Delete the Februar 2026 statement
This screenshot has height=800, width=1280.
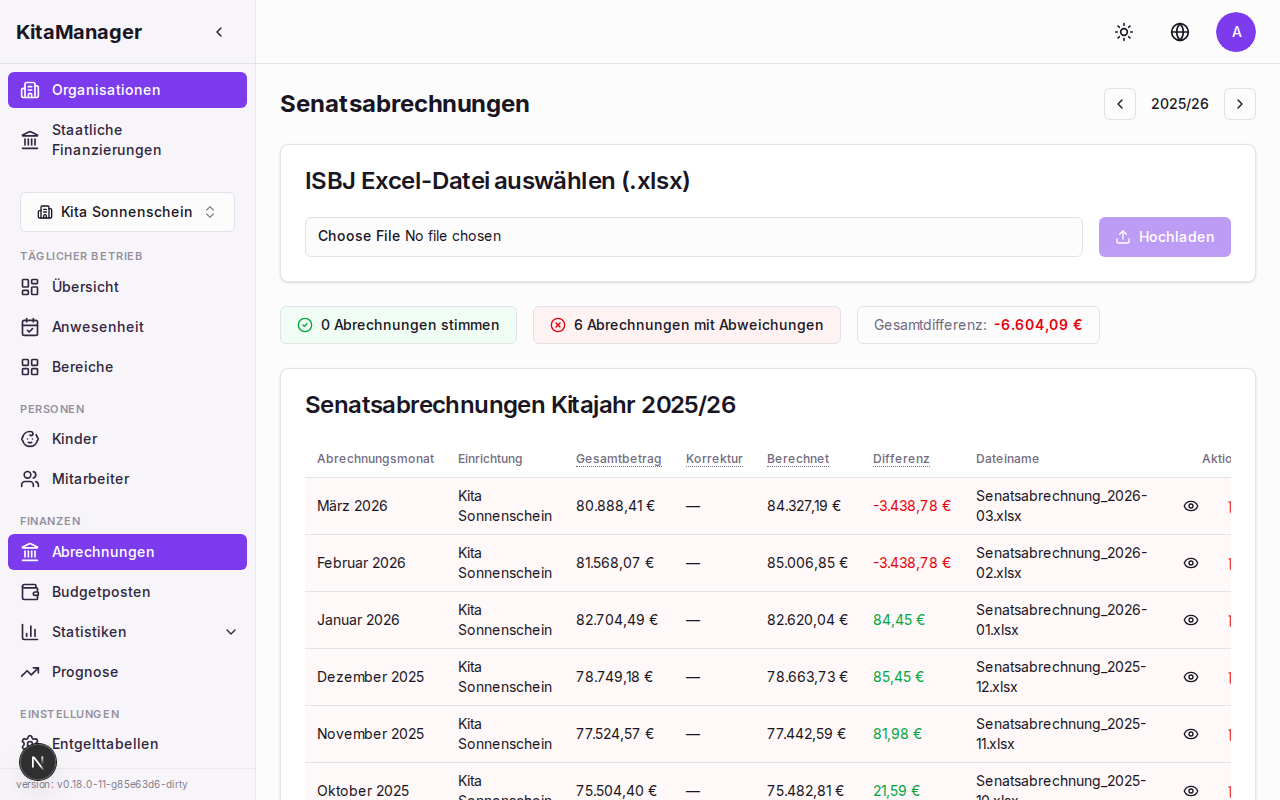click(1229, 564)
